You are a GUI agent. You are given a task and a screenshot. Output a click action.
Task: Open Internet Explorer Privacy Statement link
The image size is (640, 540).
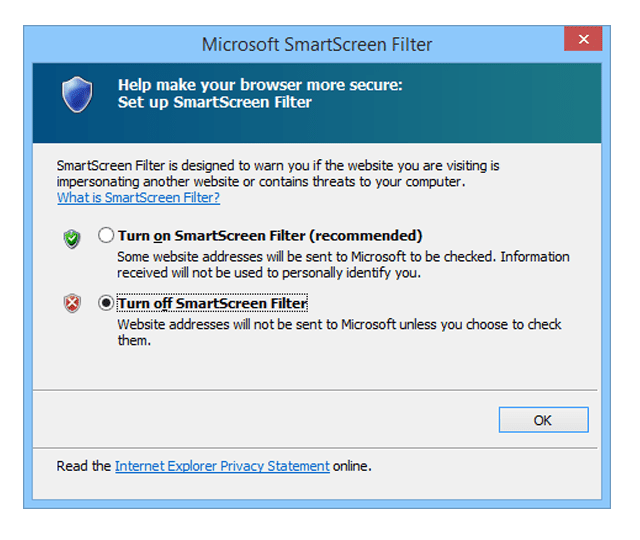(x=222, y=466)
